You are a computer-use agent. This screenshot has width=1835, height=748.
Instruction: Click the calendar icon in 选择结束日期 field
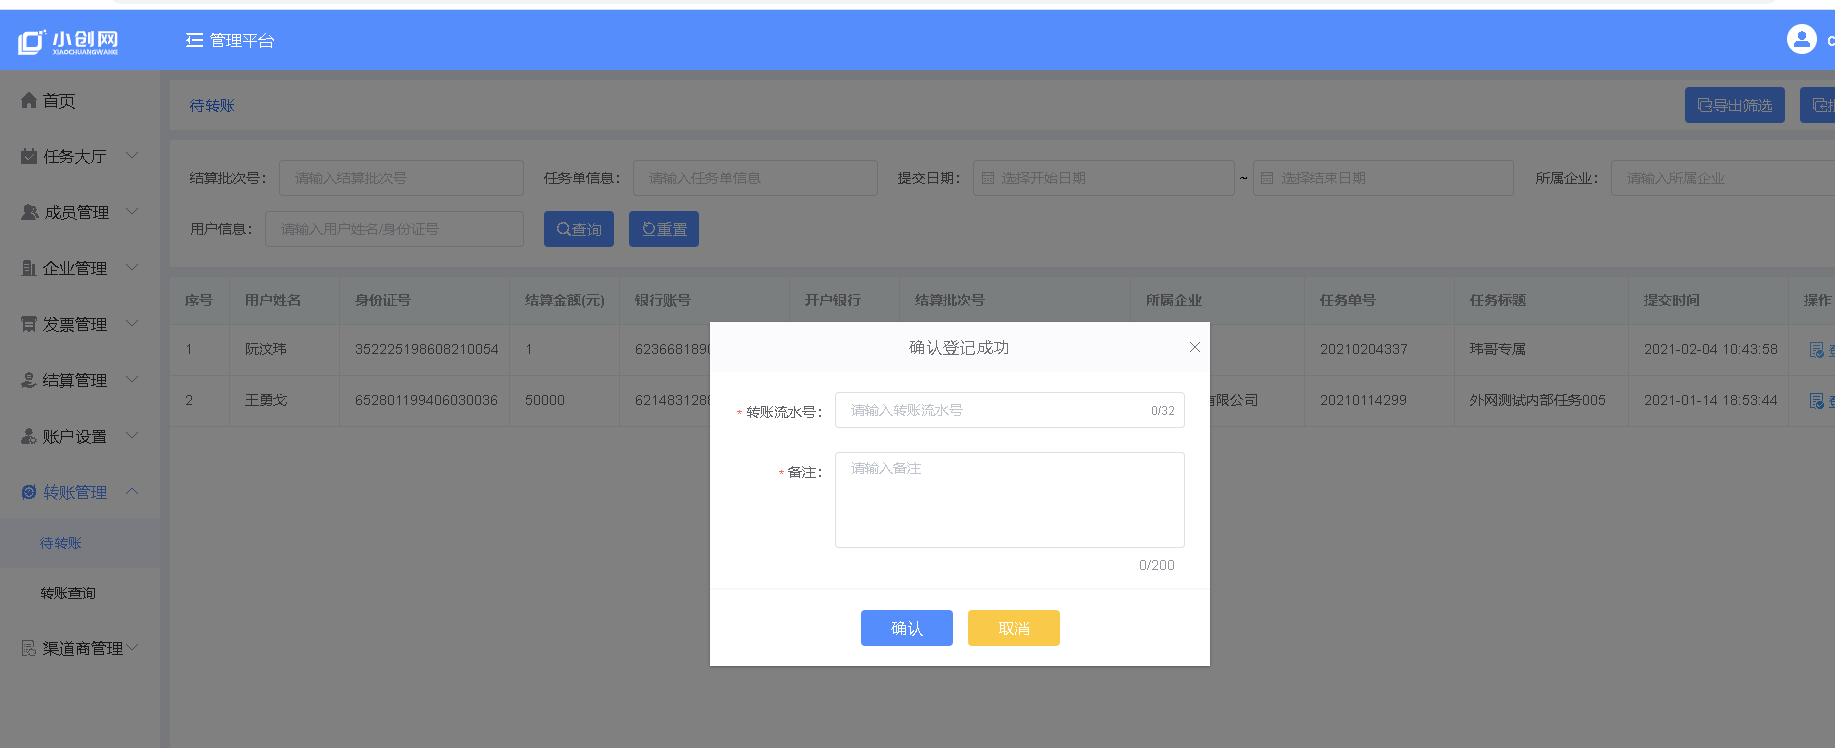pyautogui.click(x=1267, y=178)
